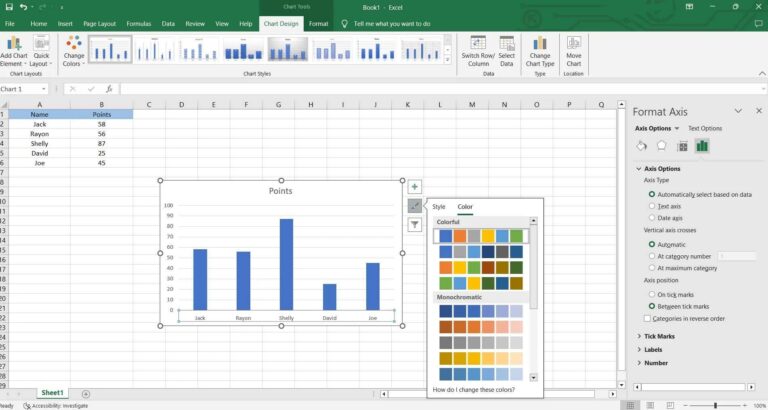Click the zoom slider in status bar

point(716,406)
